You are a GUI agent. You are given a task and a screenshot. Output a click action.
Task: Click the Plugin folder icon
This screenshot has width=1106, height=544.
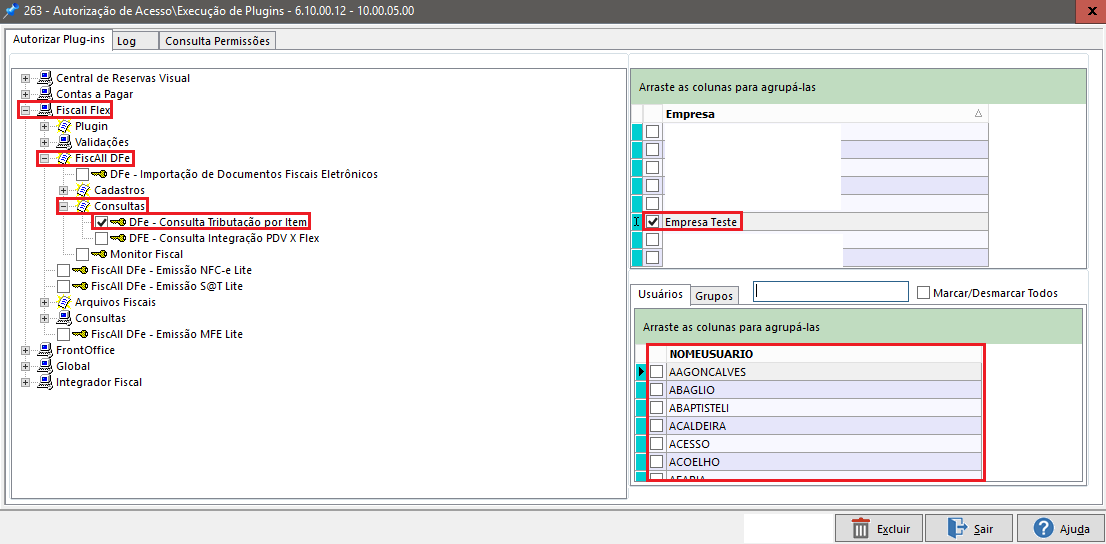(x=64, y=126)
